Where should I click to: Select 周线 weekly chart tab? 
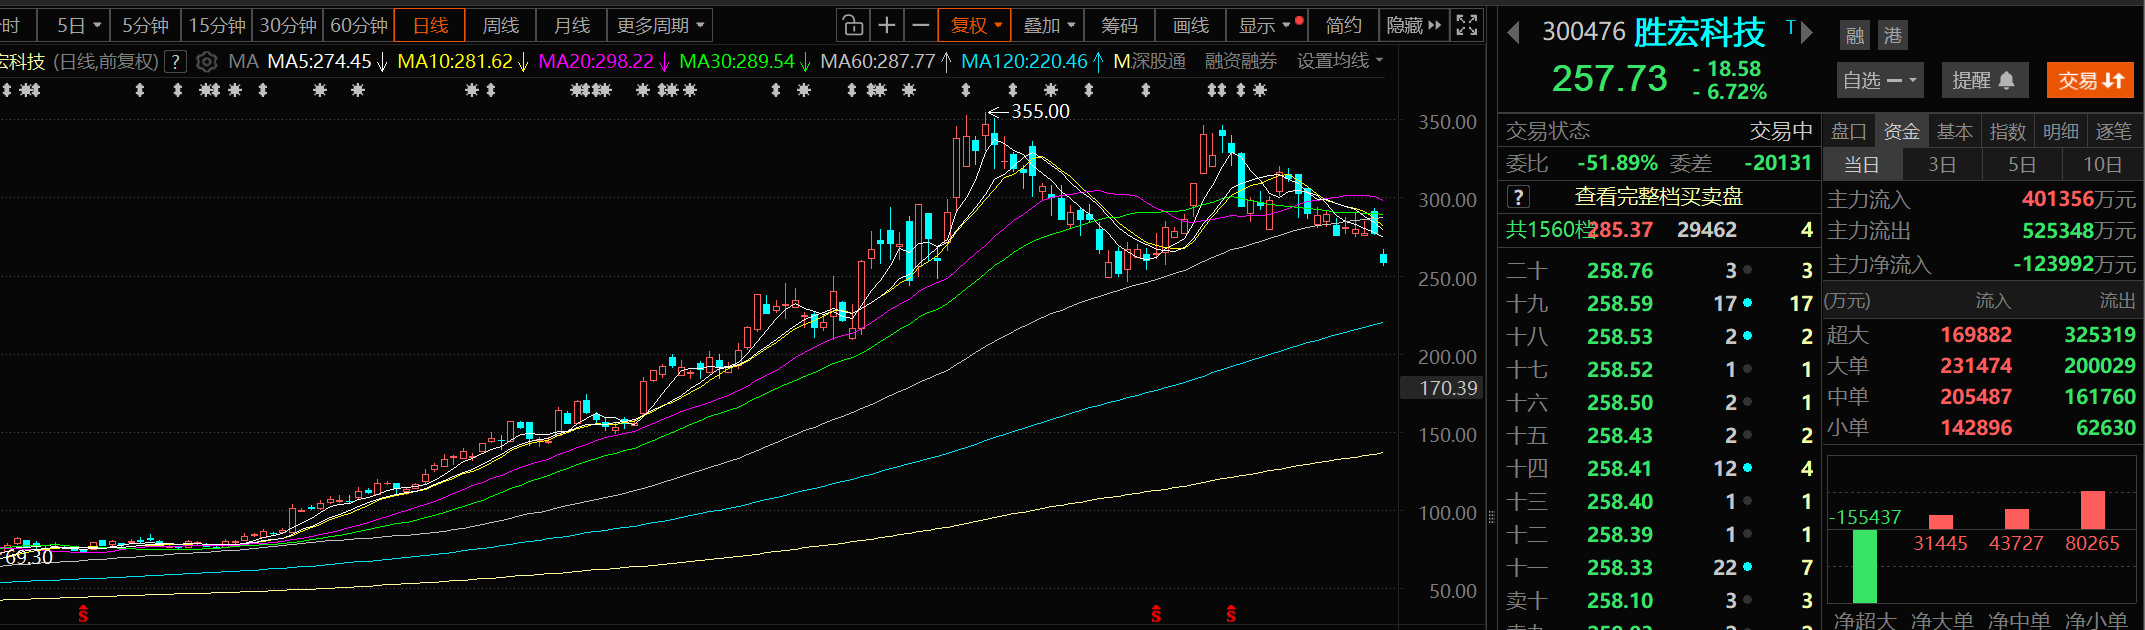[x=500, y=25]
